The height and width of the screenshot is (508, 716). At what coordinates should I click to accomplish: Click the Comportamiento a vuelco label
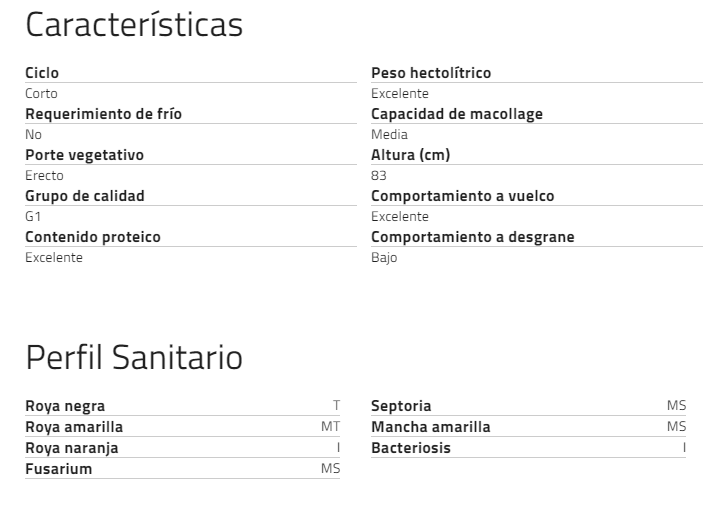coord(463,196)
